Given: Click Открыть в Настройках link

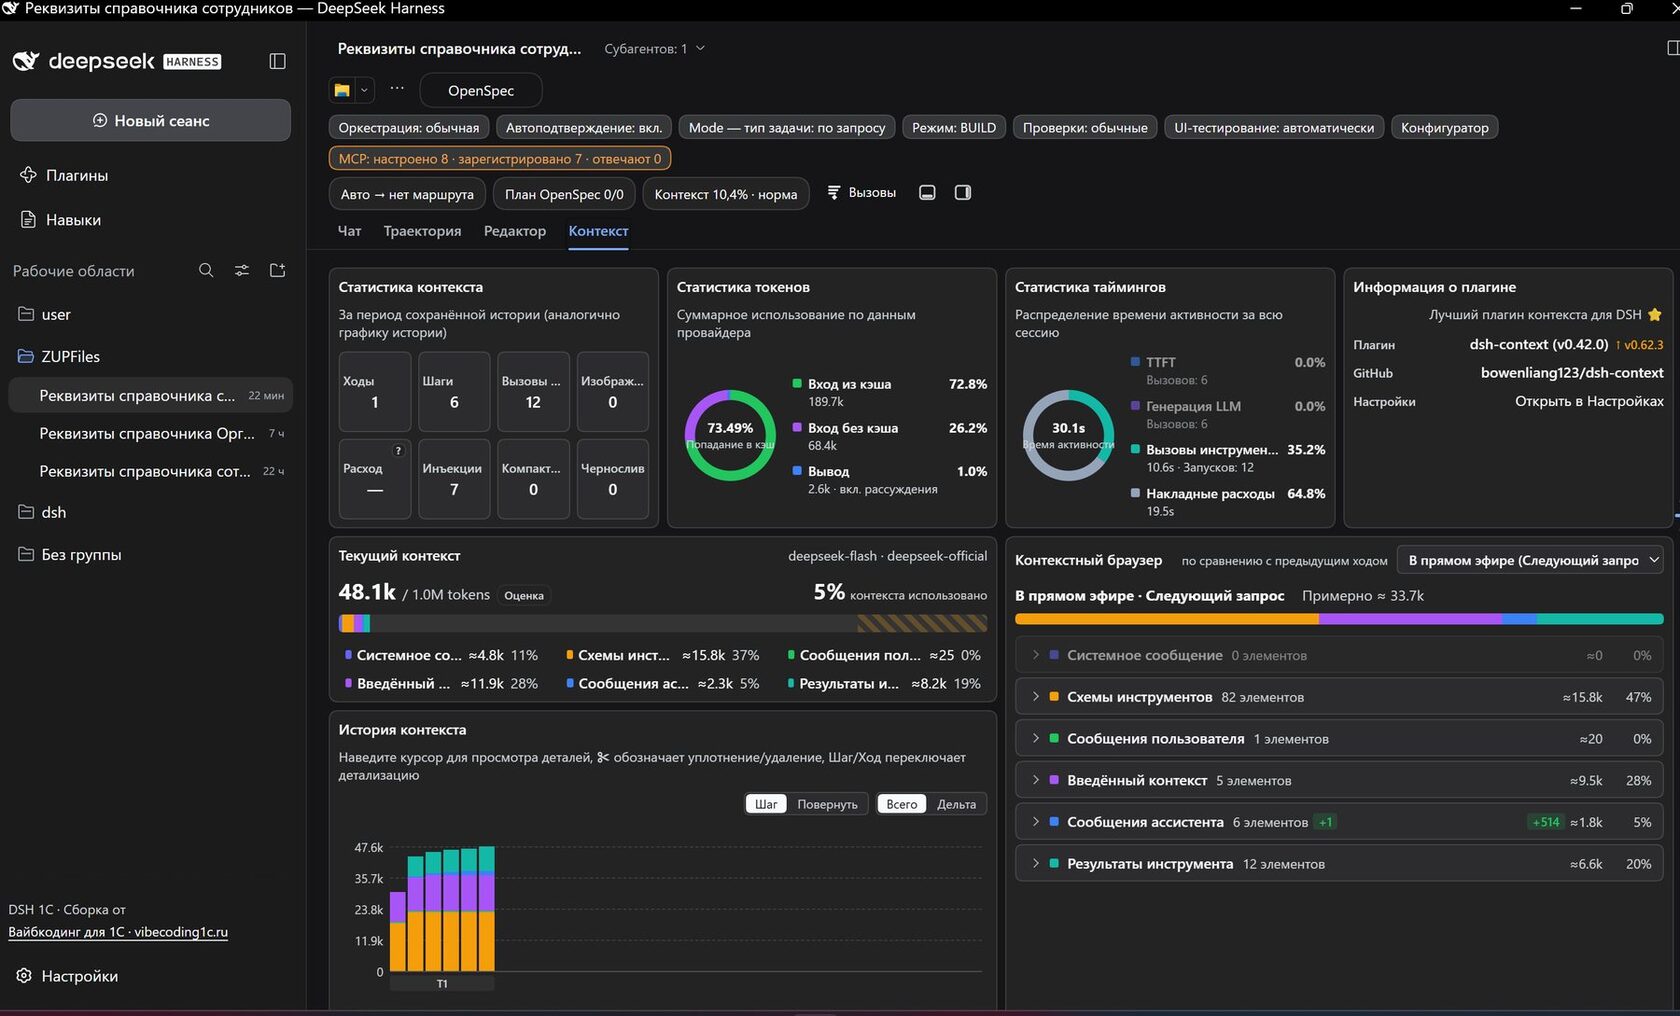Looking at the screenshot, I should click(x=1589, y=401).
